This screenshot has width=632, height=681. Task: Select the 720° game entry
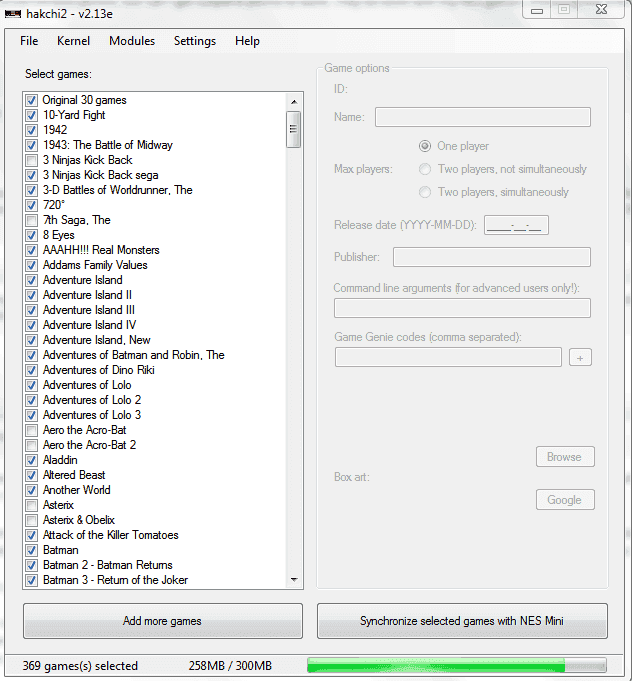[54, 205]
